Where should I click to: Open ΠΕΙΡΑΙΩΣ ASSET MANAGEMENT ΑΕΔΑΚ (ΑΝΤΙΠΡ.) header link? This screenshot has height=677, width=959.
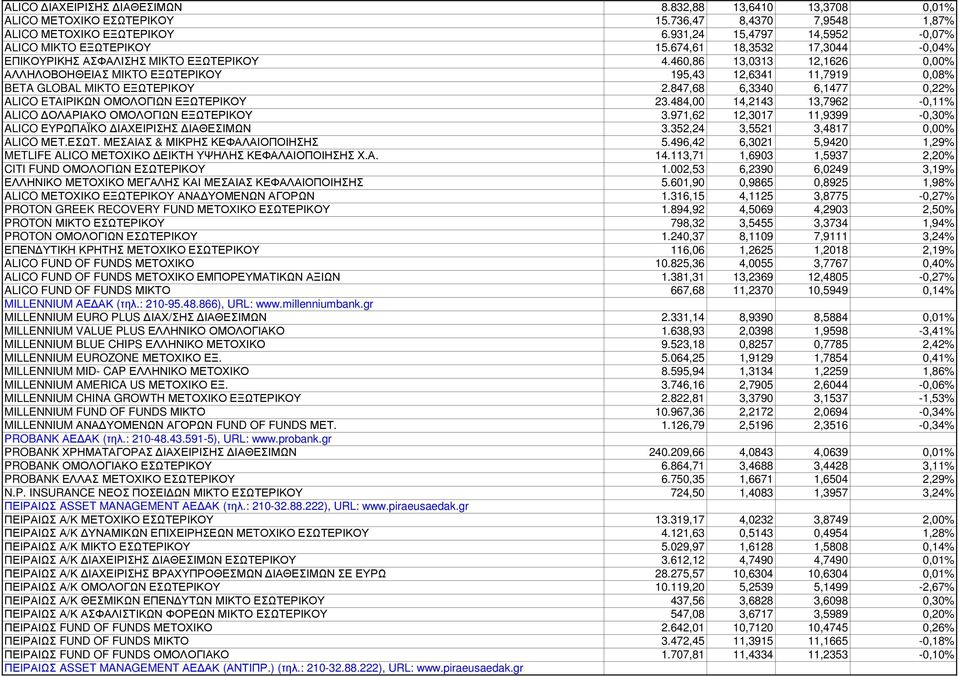pos(264,668)
